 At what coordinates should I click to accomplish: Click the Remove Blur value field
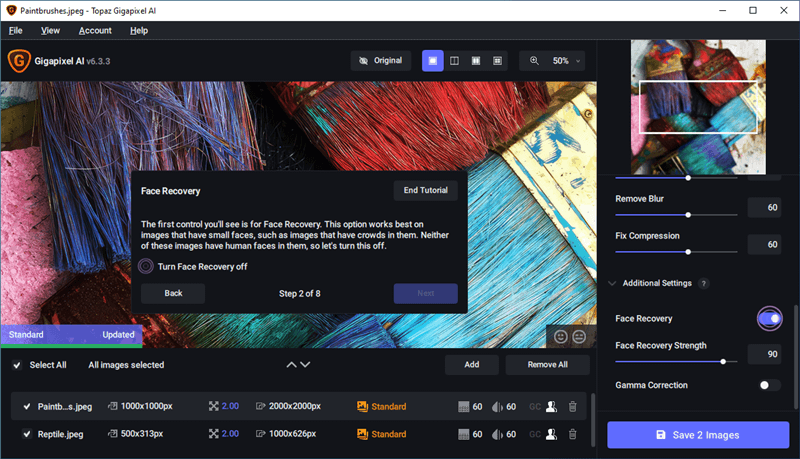[764, 208]
